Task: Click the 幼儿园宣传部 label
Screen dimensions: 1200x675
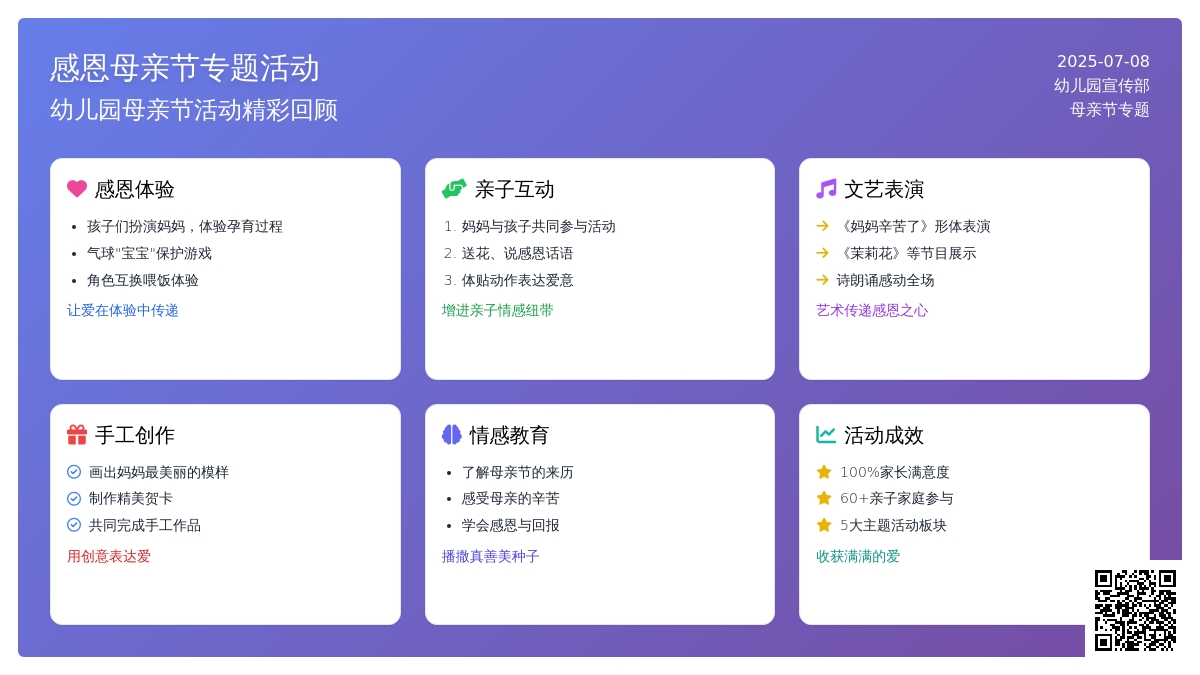Action: 1102,86
